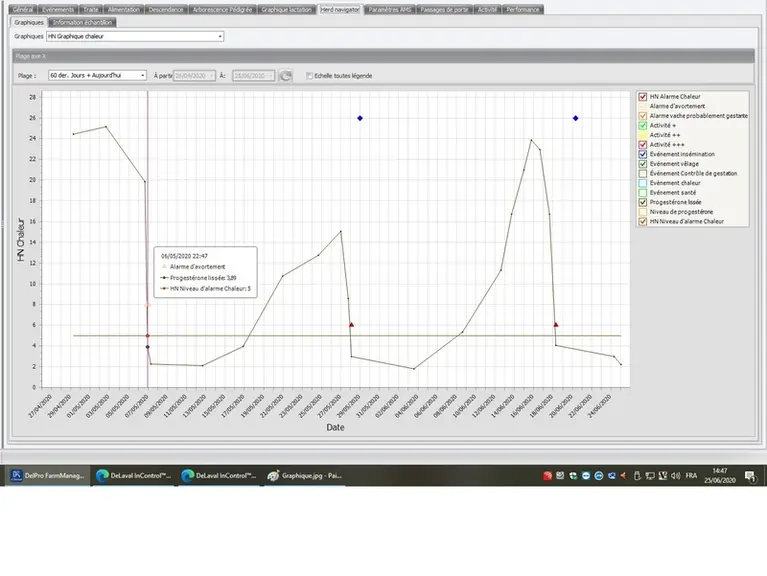Click the first red heat alarm triangle
Screen dimensions: 767x576
pyautogui.click(x=351, y=325)
